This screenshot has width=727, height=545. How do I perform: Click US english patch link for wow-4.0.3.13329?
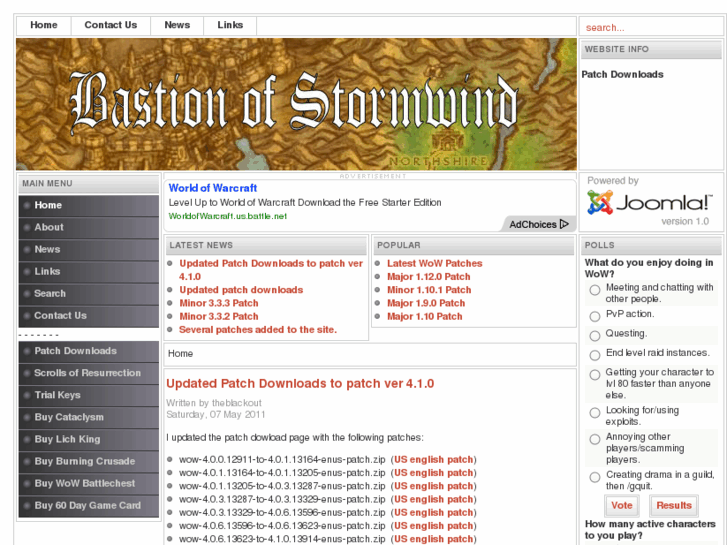point(434,513)
